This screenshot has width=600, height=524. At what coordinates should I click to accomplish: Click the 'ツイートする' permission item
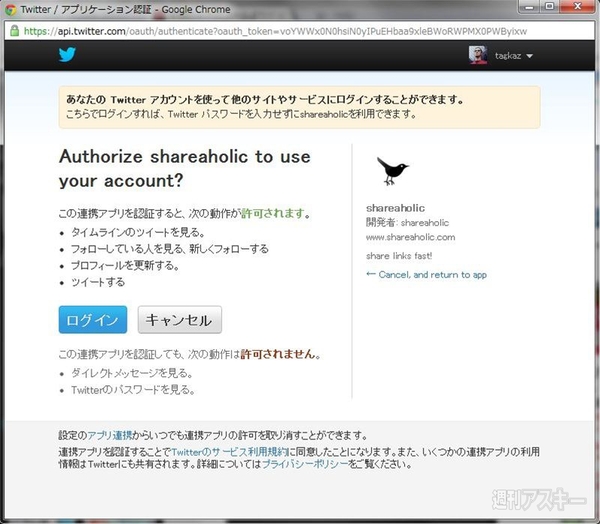98,282
